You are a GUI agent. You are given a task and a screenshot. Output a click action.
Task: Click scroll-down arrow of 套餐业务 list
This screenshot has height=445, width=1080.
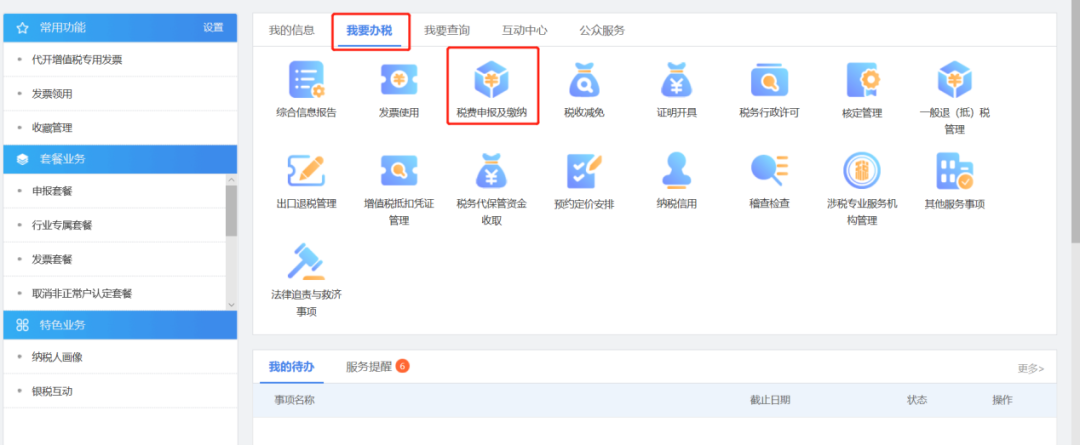(231, 304)
